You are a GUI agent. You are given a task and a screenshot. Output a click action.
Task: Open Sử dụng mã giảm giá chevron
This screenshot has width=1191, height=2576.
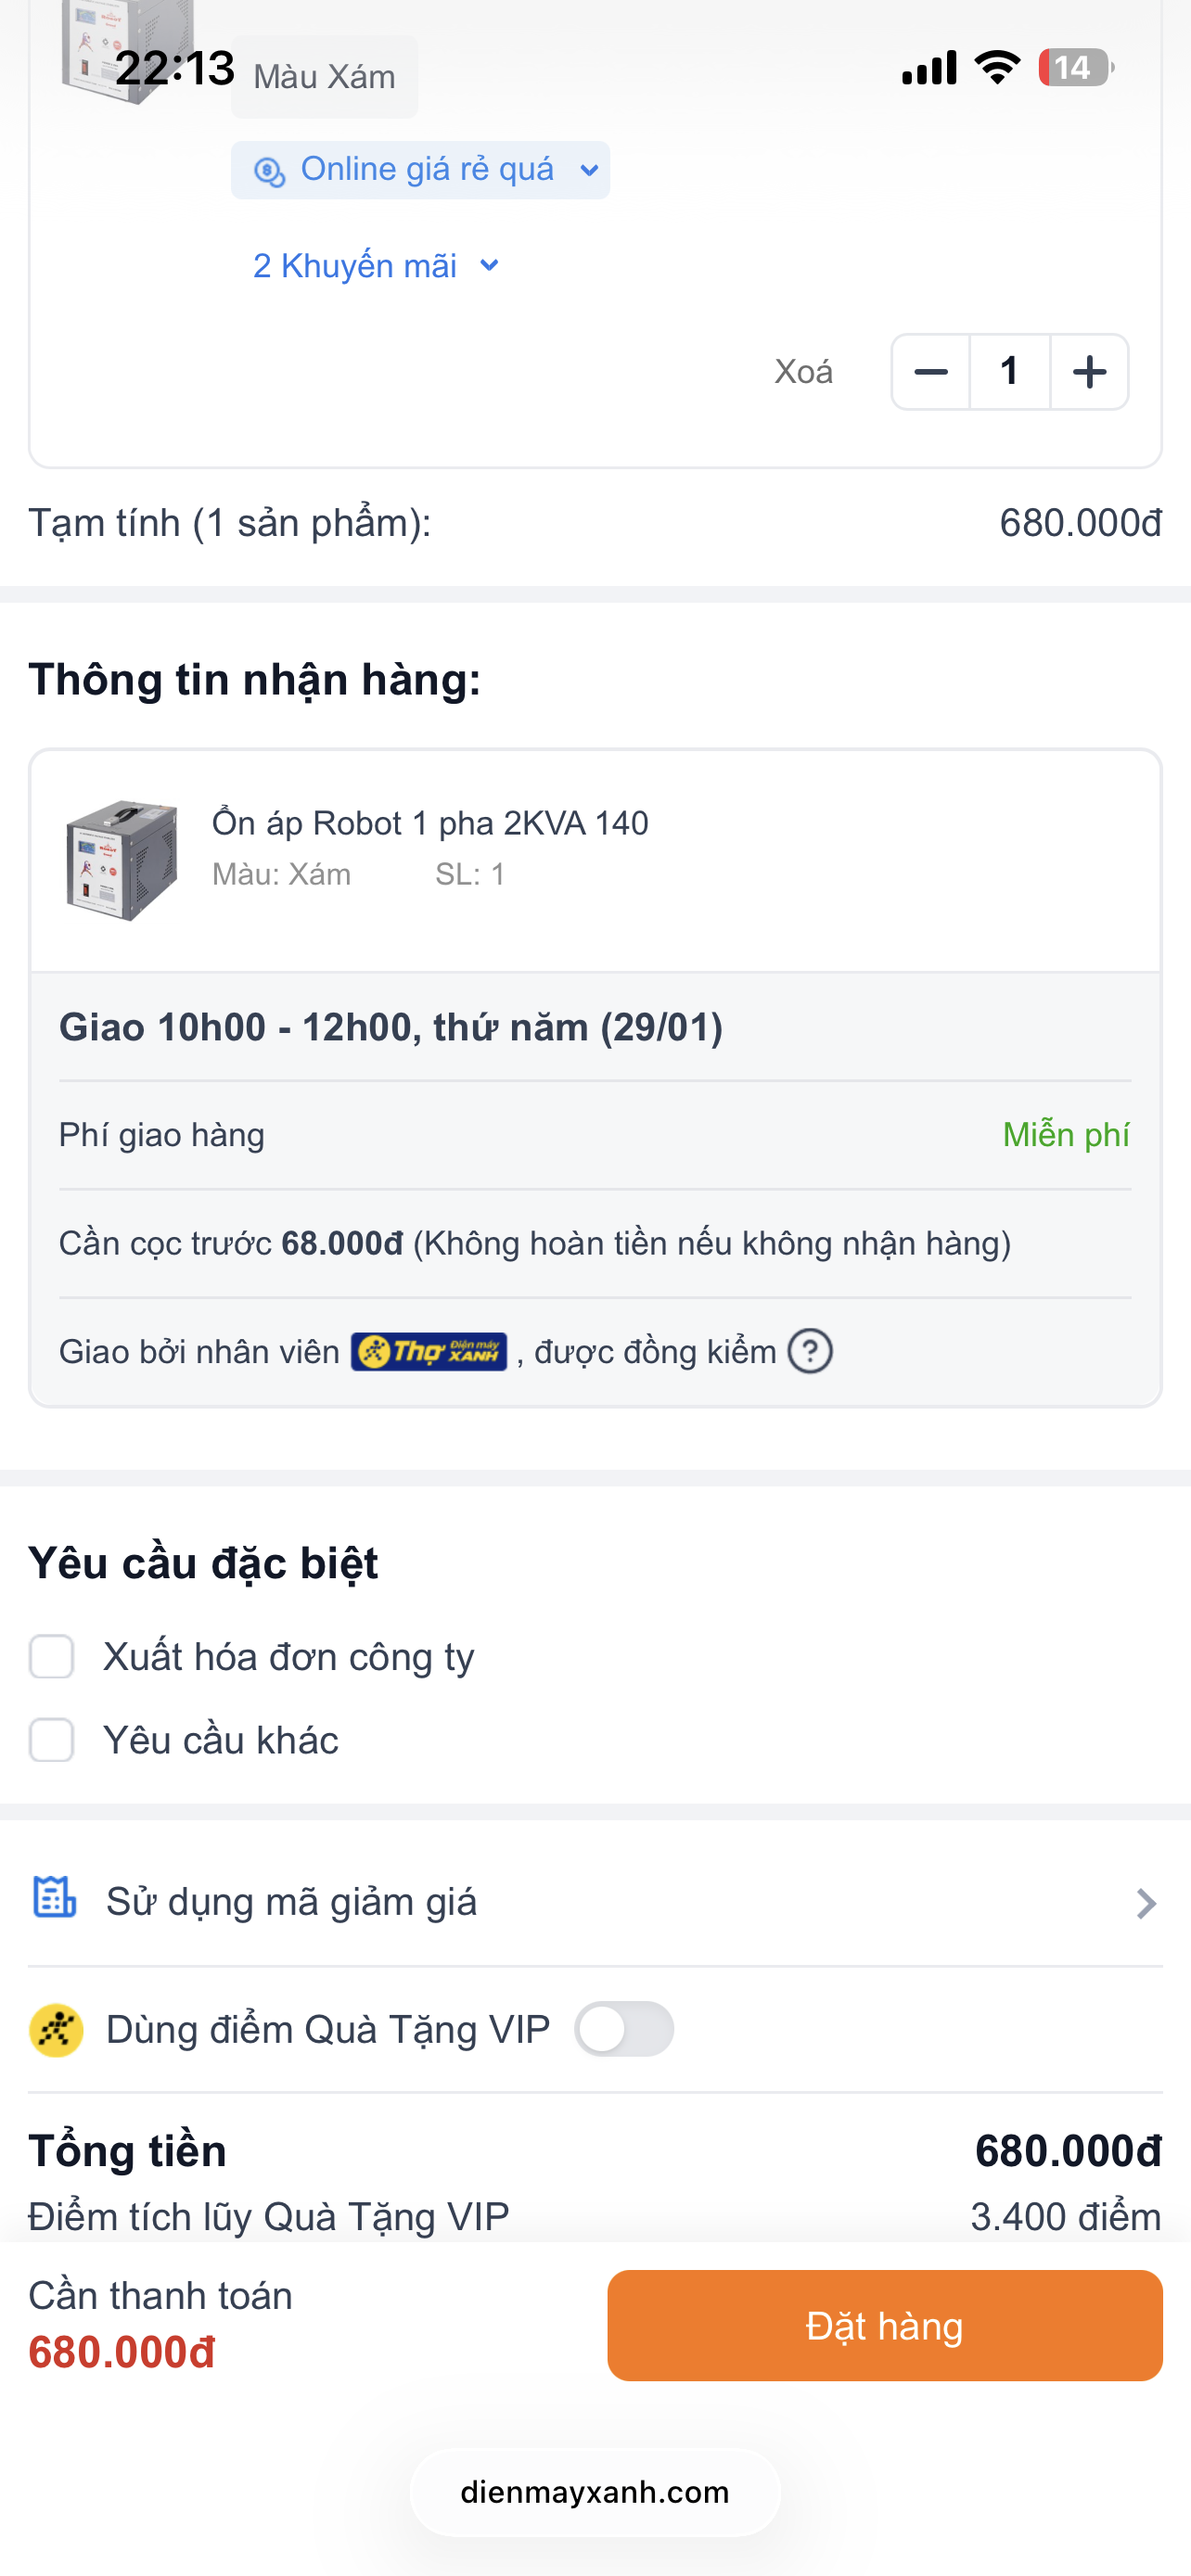pyautogui.click(x=1146, y=1903)
